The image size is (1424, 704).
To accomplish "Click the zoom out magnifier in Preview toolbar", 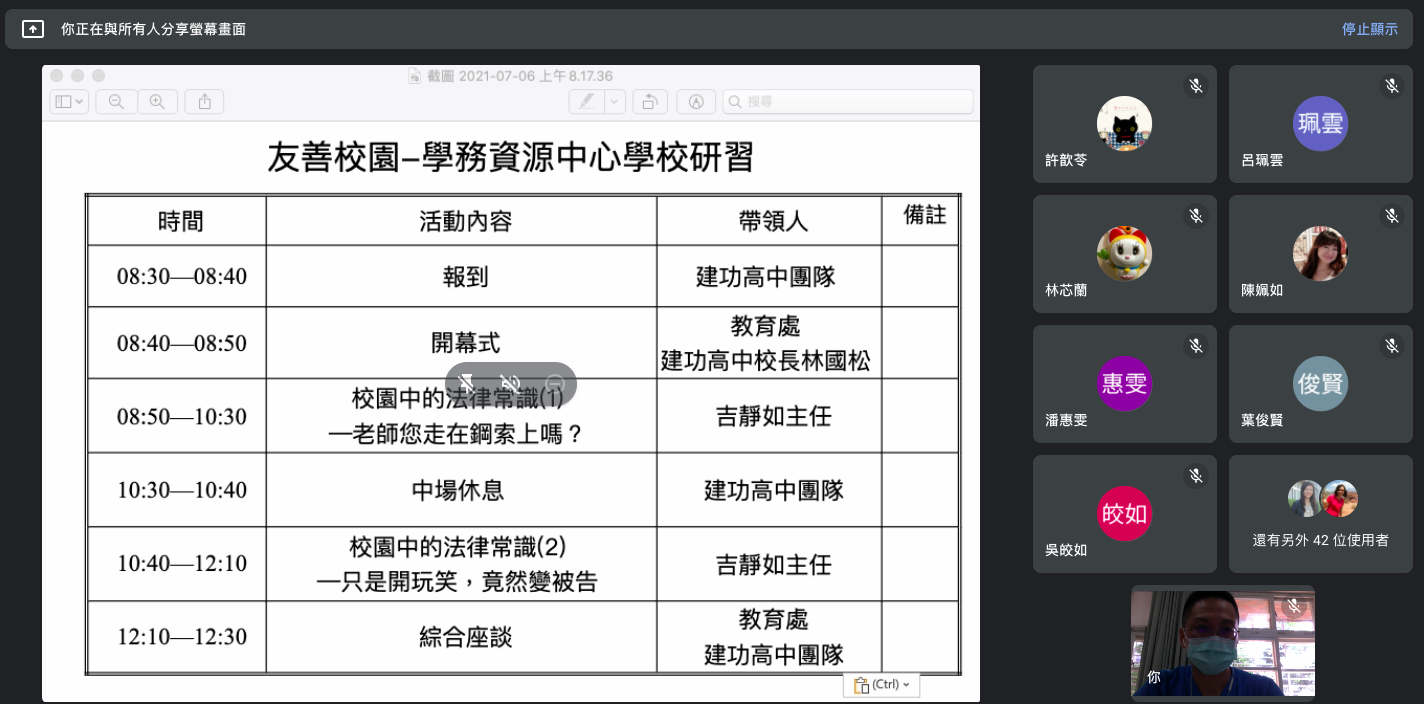I will 116,101.
